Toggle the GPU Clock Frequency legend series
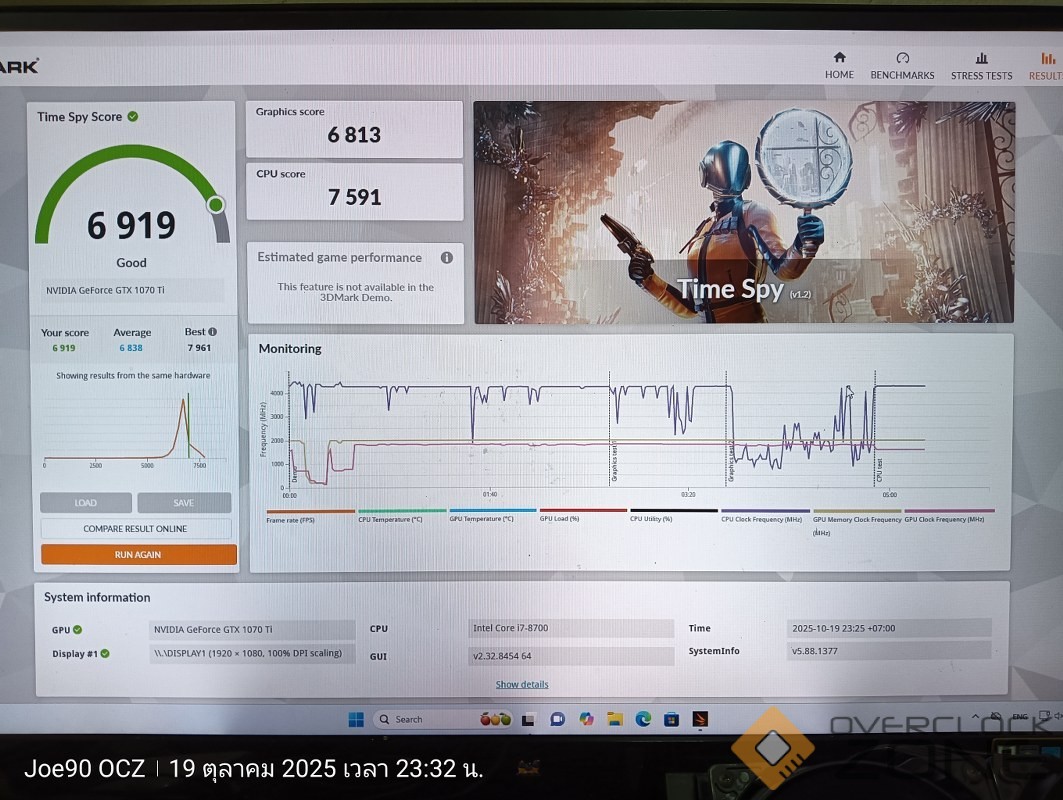Image resolution: width=1063 pixels, height=800 pixels. click(949, 516)
